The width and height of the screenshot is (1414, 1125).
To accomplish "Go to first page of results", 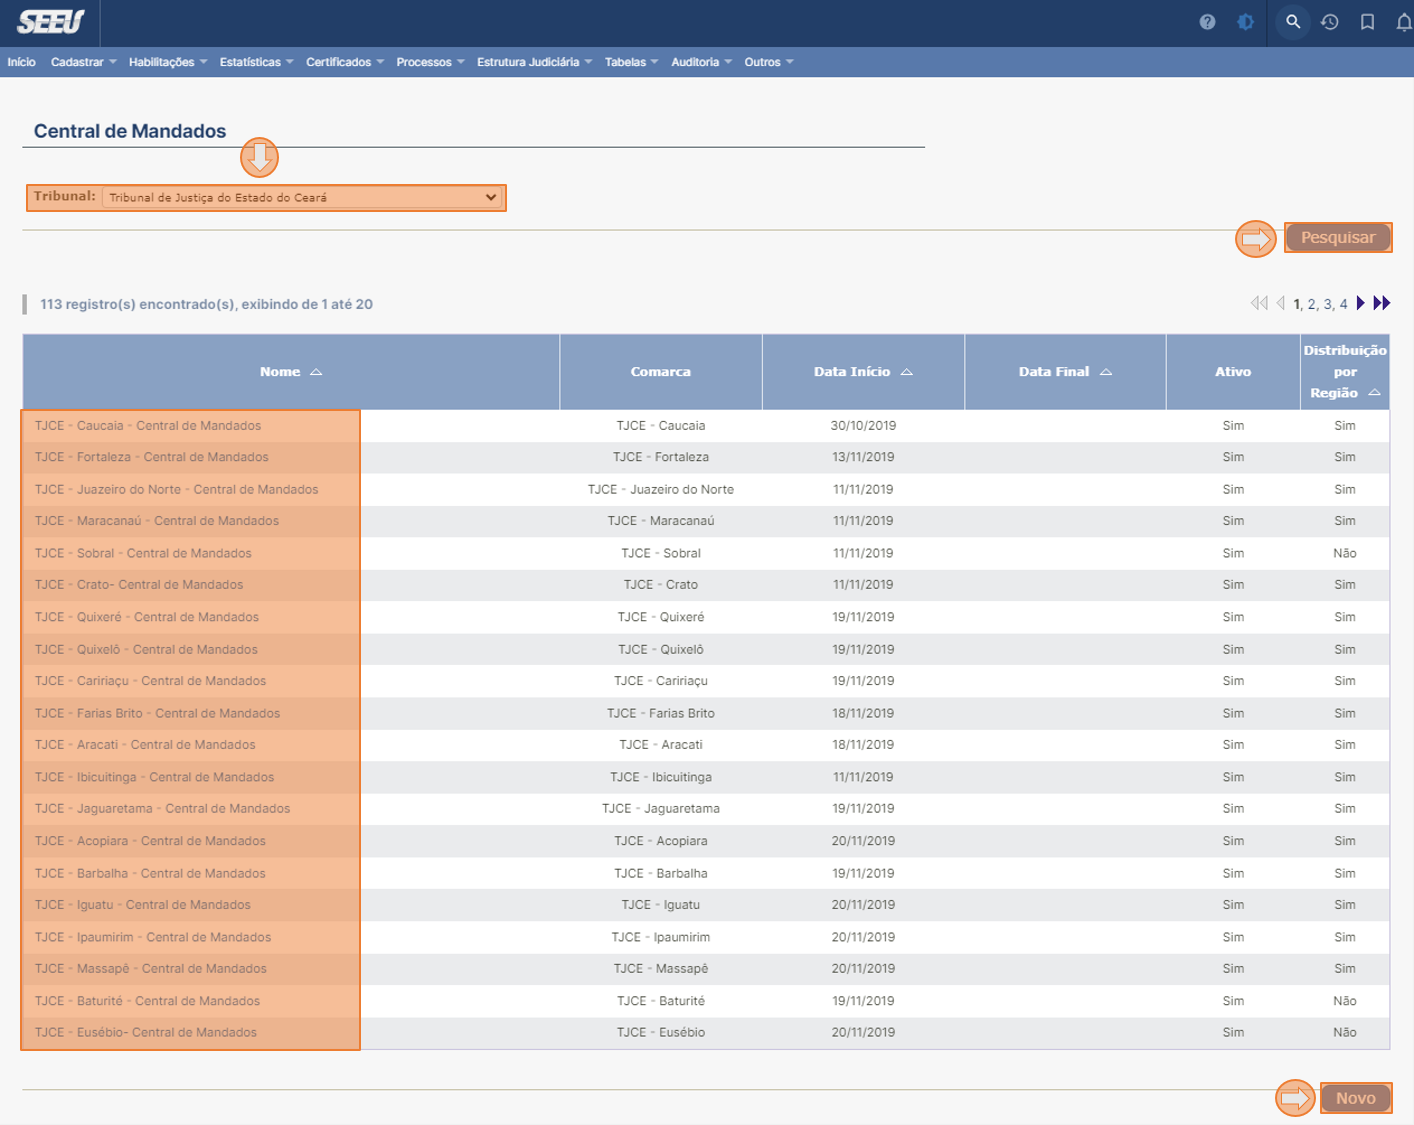I will (1259, 303).
